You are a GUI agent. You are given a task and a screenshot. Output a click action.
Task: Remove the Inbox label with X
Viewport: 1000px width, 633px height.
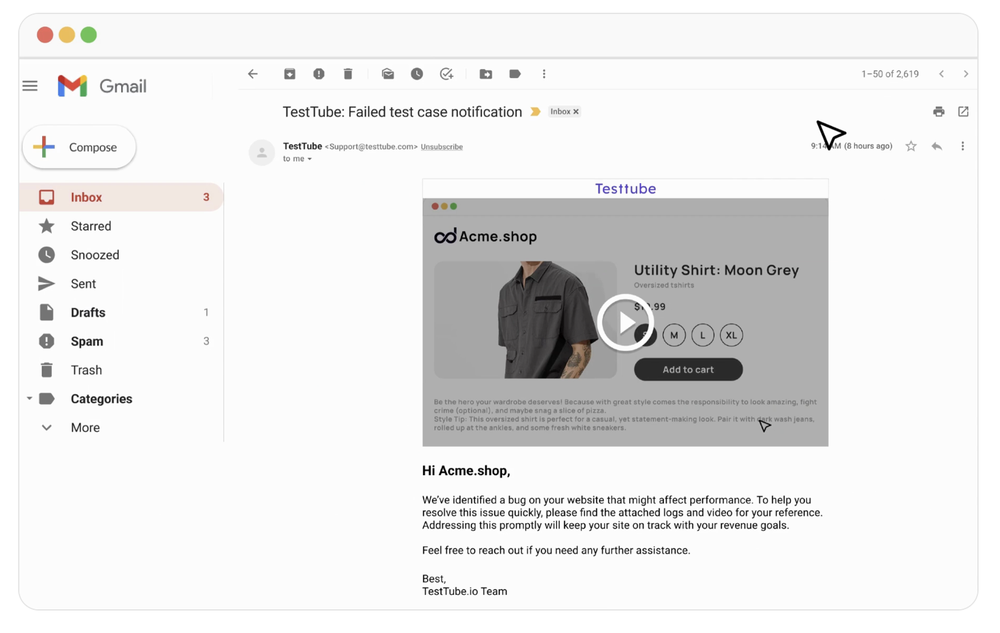coord(576,112)
